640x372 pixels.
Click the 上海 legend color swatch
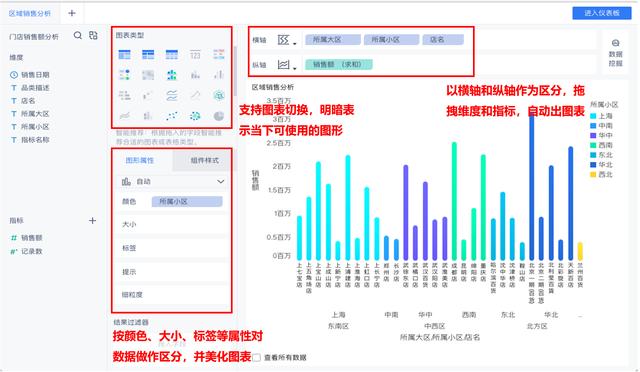coord(593,116)
